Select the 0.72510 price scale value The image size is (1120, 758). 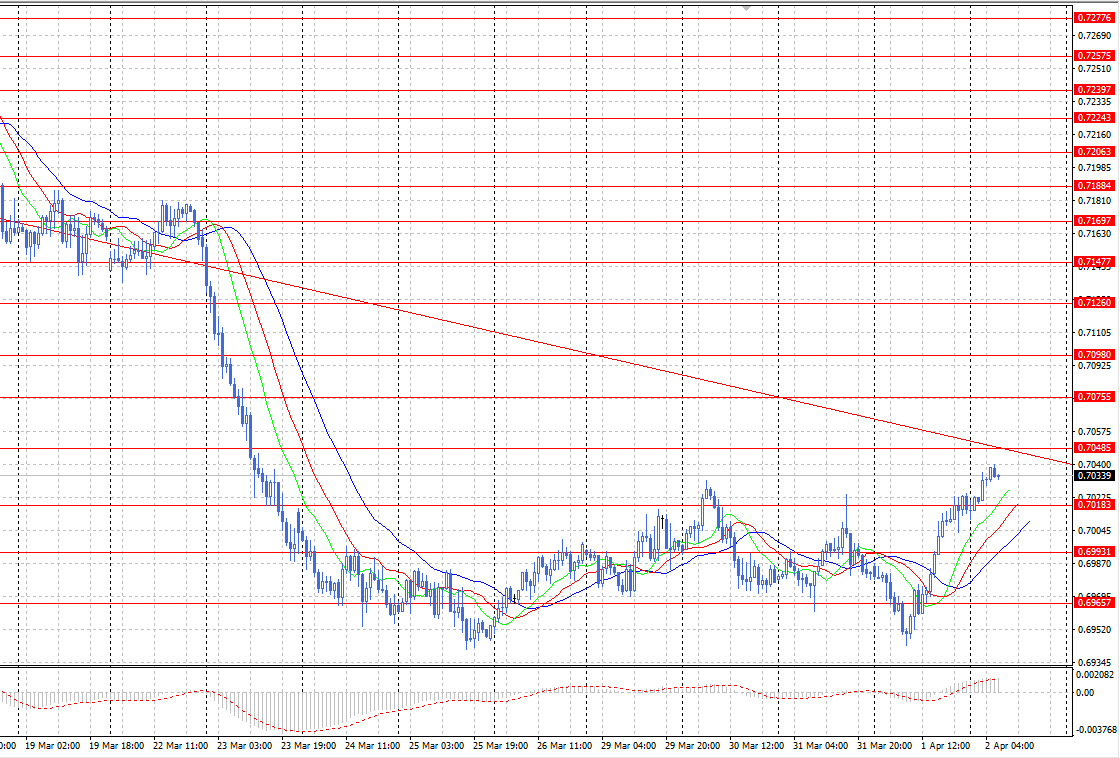click(x=1094, y=69)
